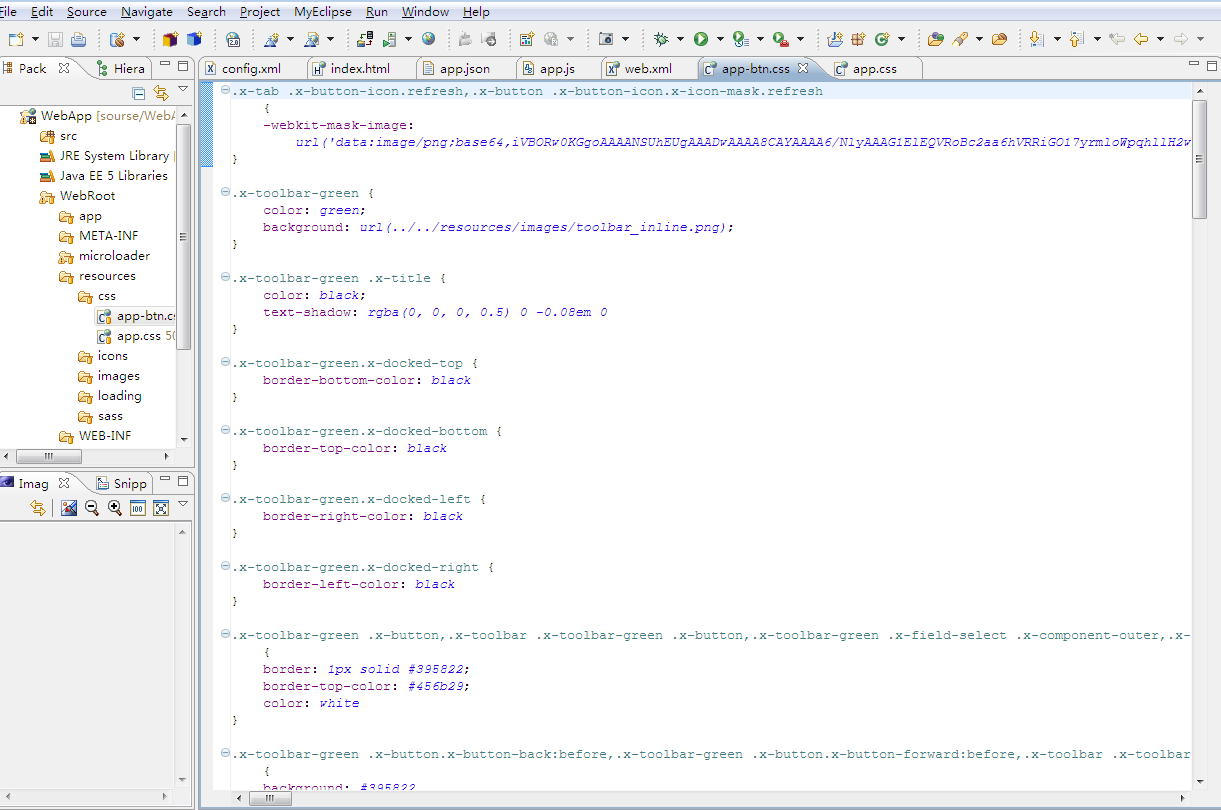Click the blue cube toolbar icon

point(194,39)
